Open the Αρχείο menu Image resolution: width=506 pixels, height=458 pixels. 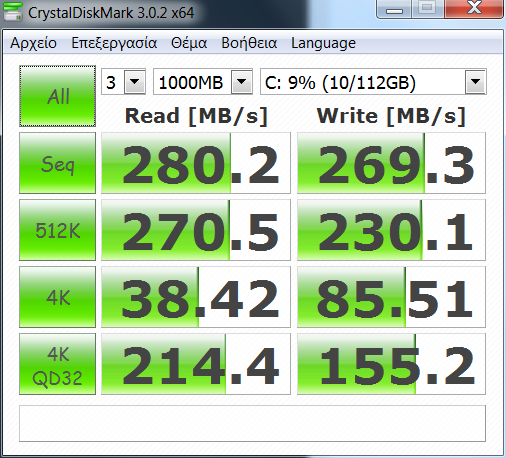[33, 43]
